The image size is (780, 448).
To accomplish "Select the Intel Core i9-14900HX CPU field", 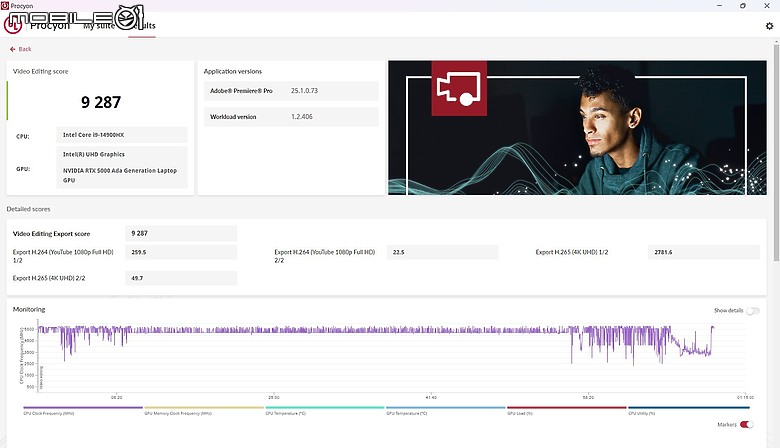I will [x=122, y=135].
